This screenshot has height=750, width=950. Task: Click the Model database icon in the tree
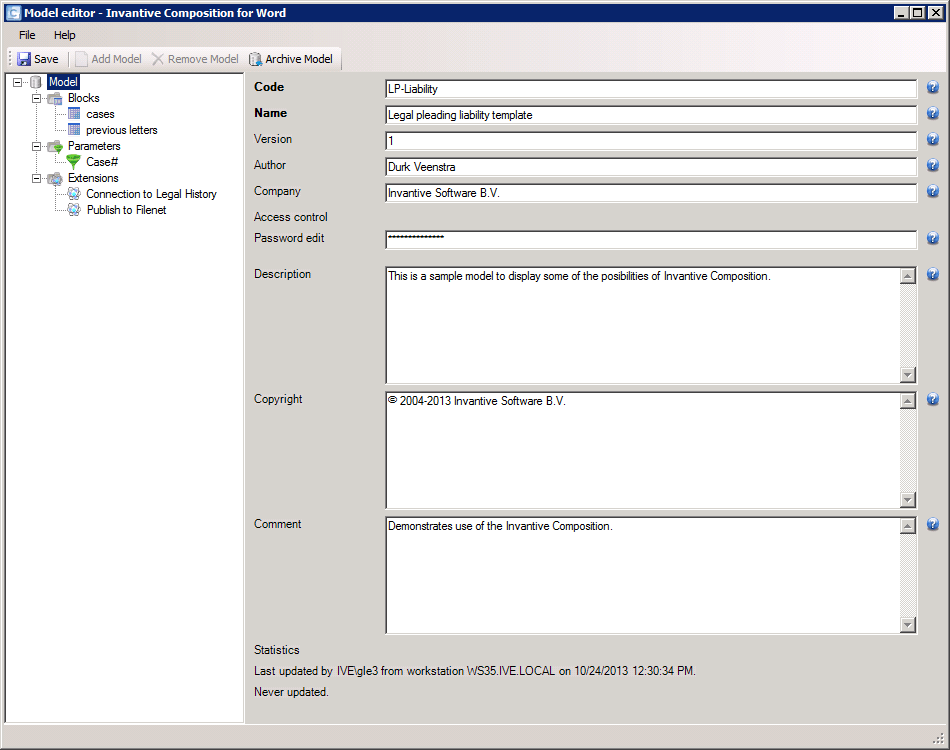36,82
